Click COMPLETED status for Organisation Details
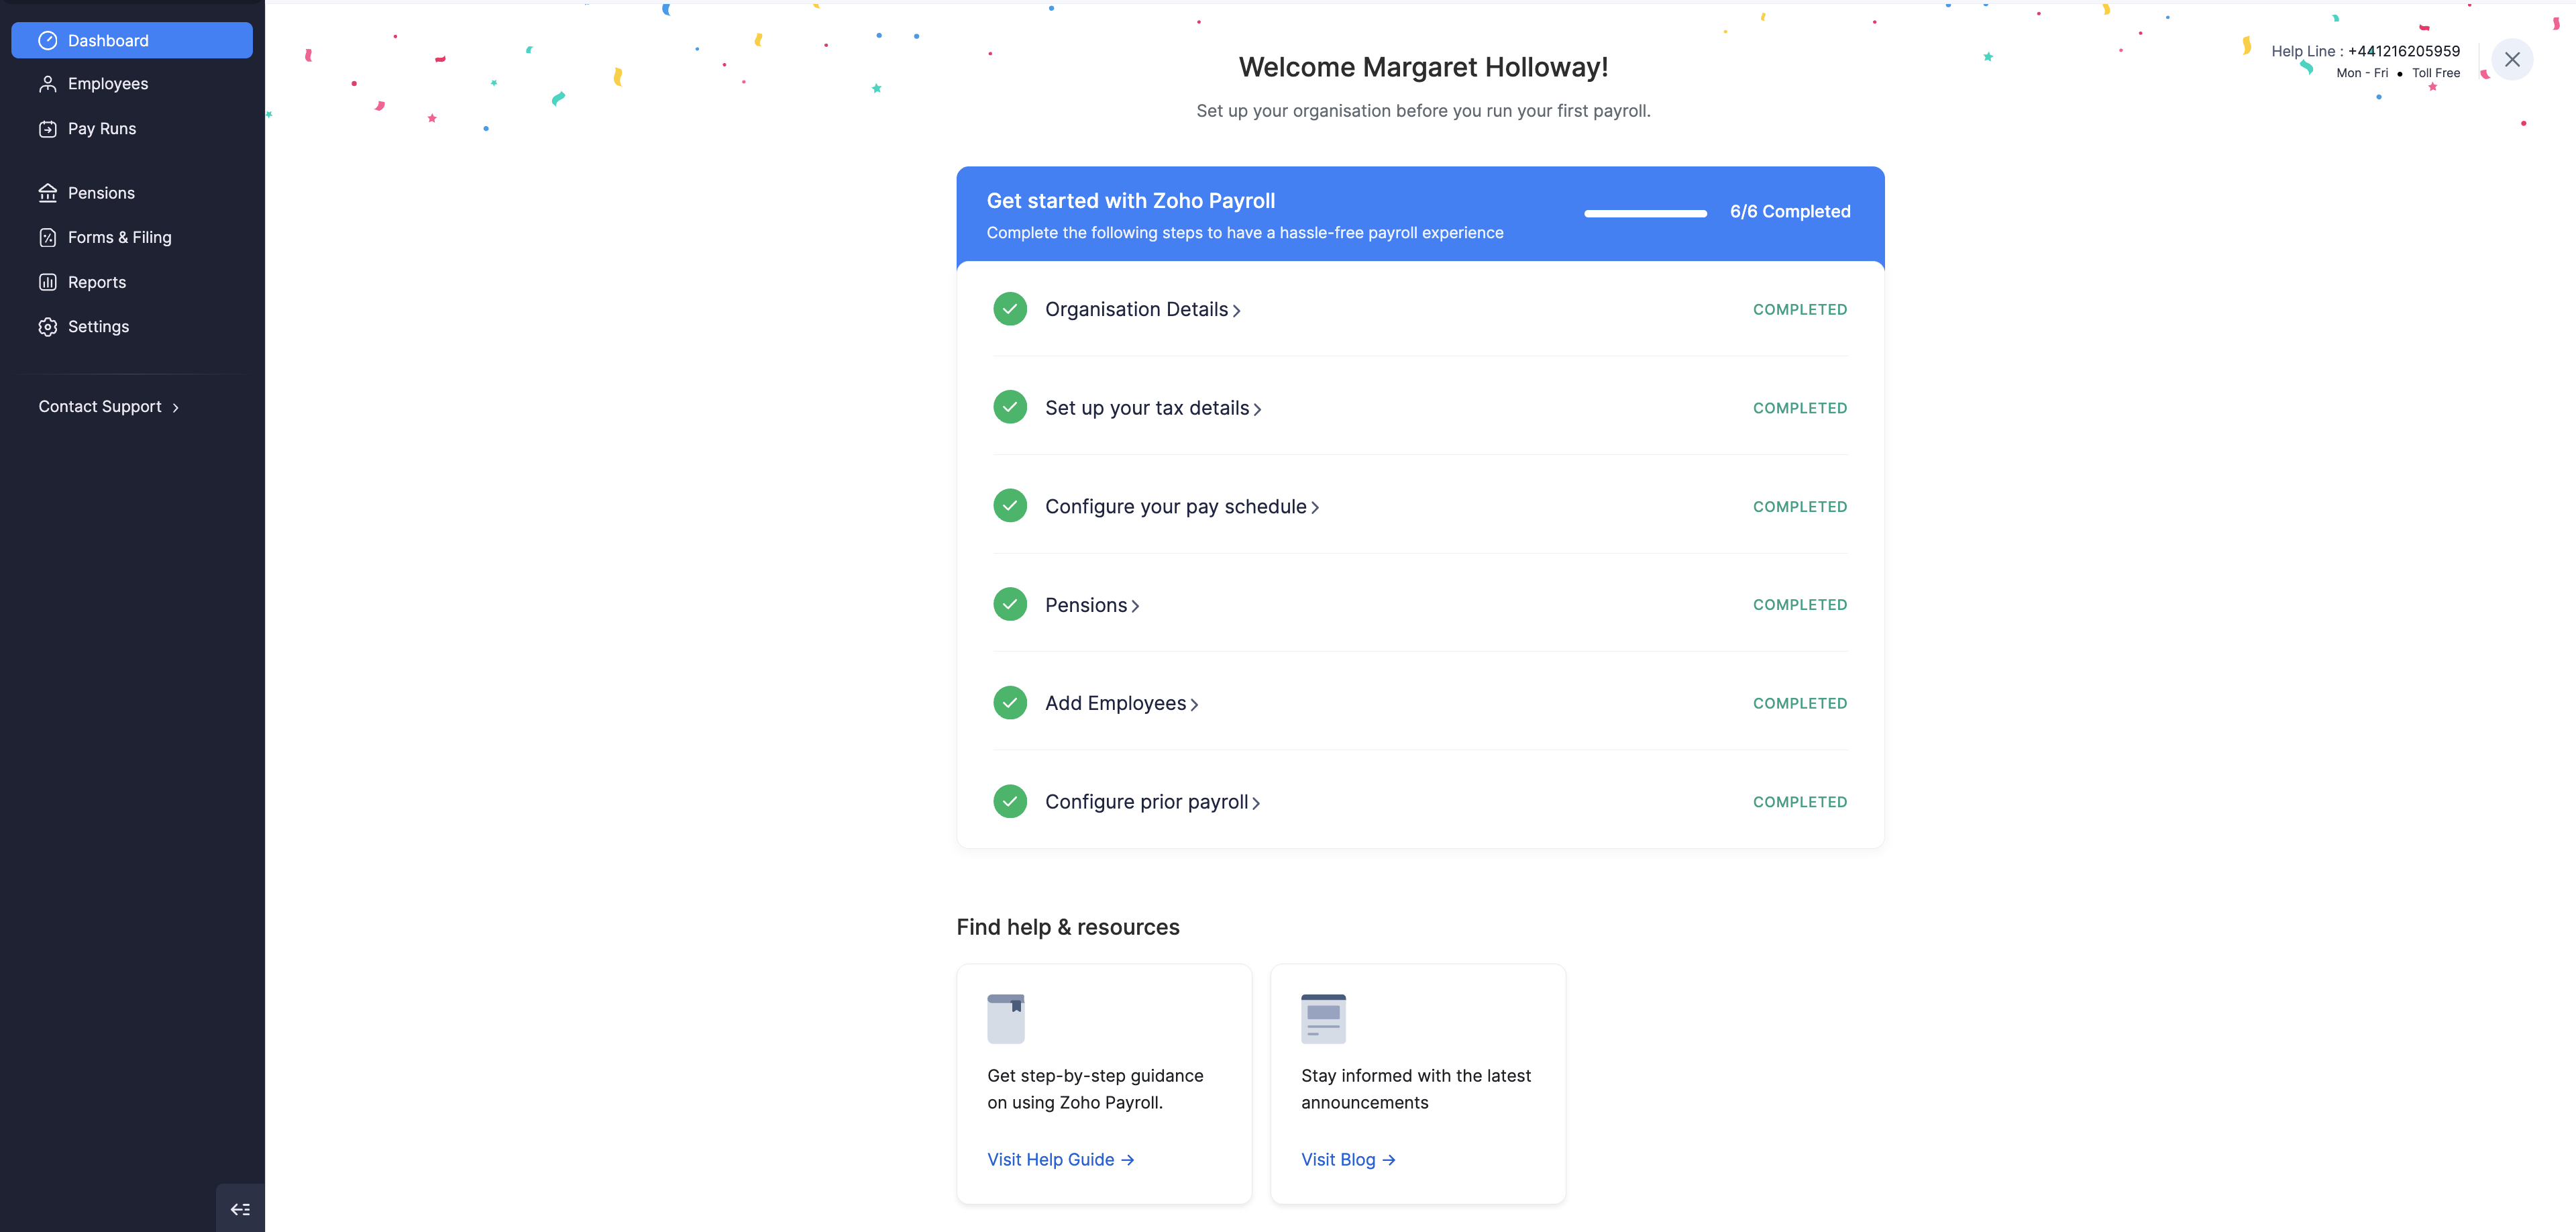This screenshot has width=2576, height=1232. [1800, 310]
